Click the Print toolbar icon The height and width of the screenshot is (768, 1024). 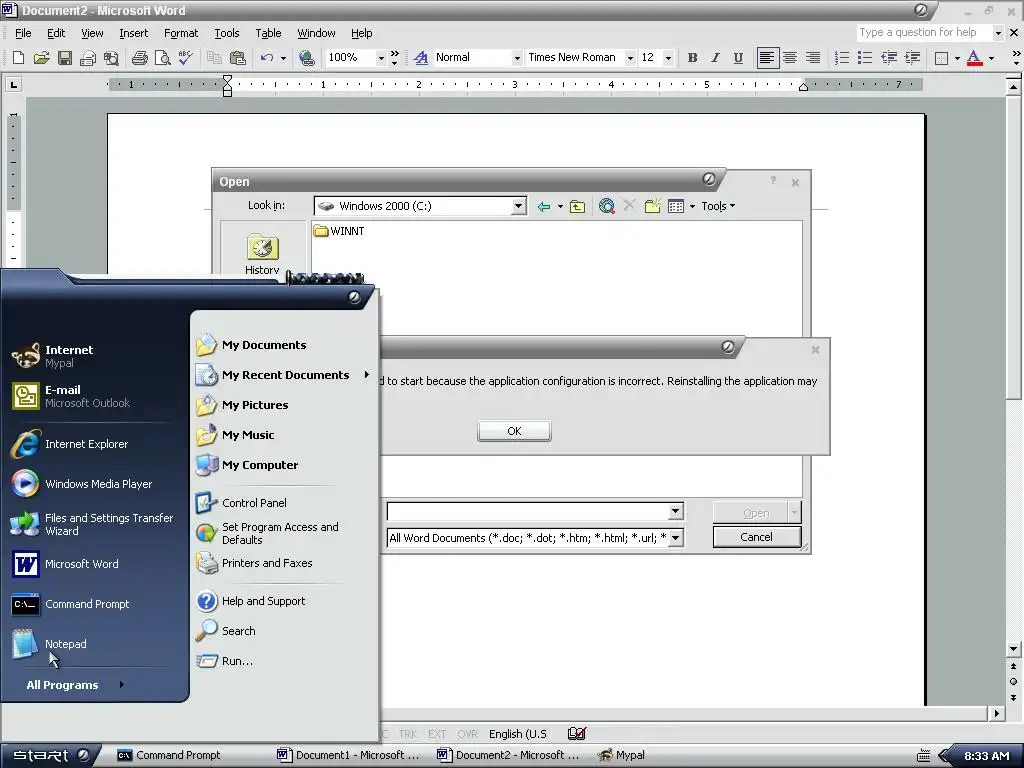click(x=138, y=57)
